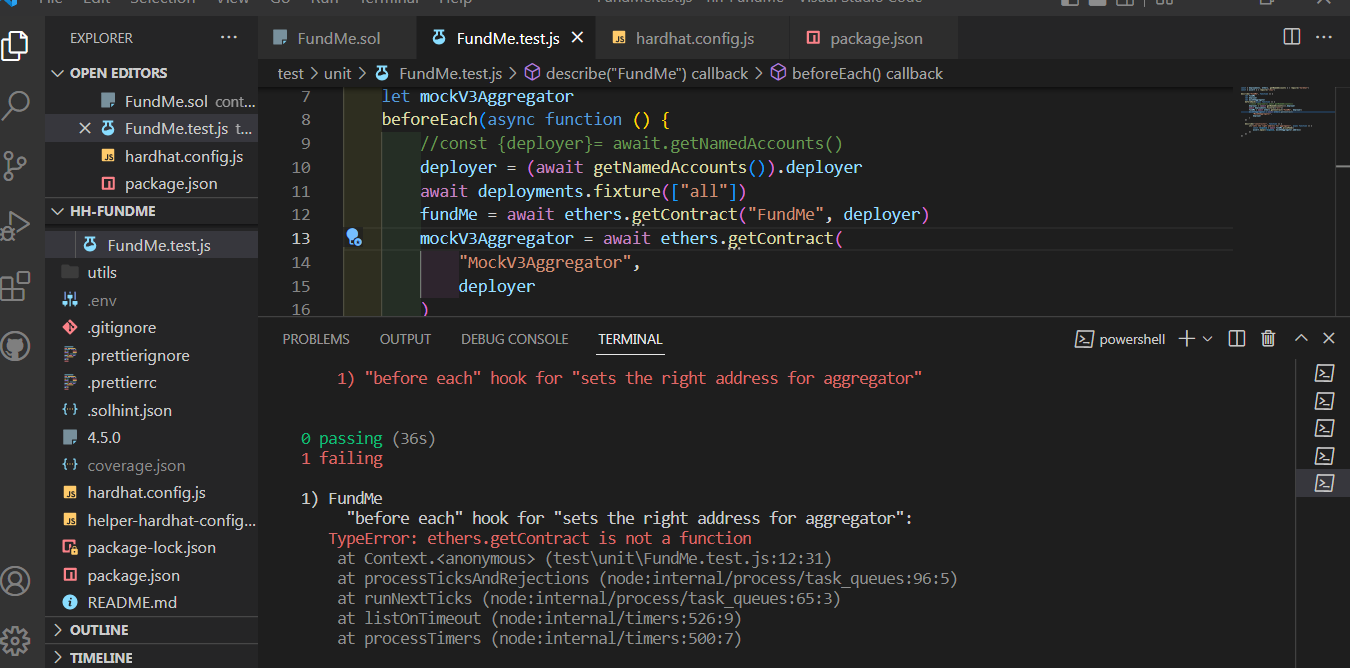Viewport: 1350px width, 668px height.
Task: Click the 'unit' breadcrumb segment
Action: click(x=338, y=73)
